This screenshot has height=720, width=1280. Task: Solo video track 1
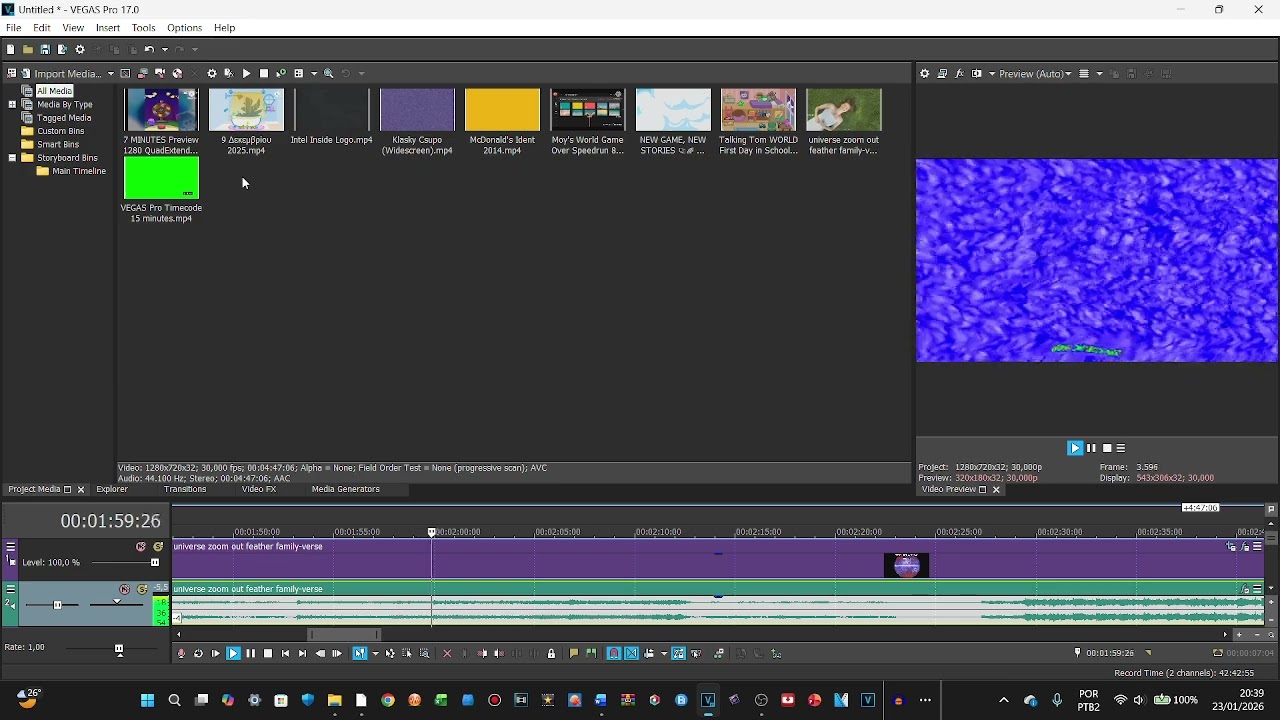(x=158, y=547)
